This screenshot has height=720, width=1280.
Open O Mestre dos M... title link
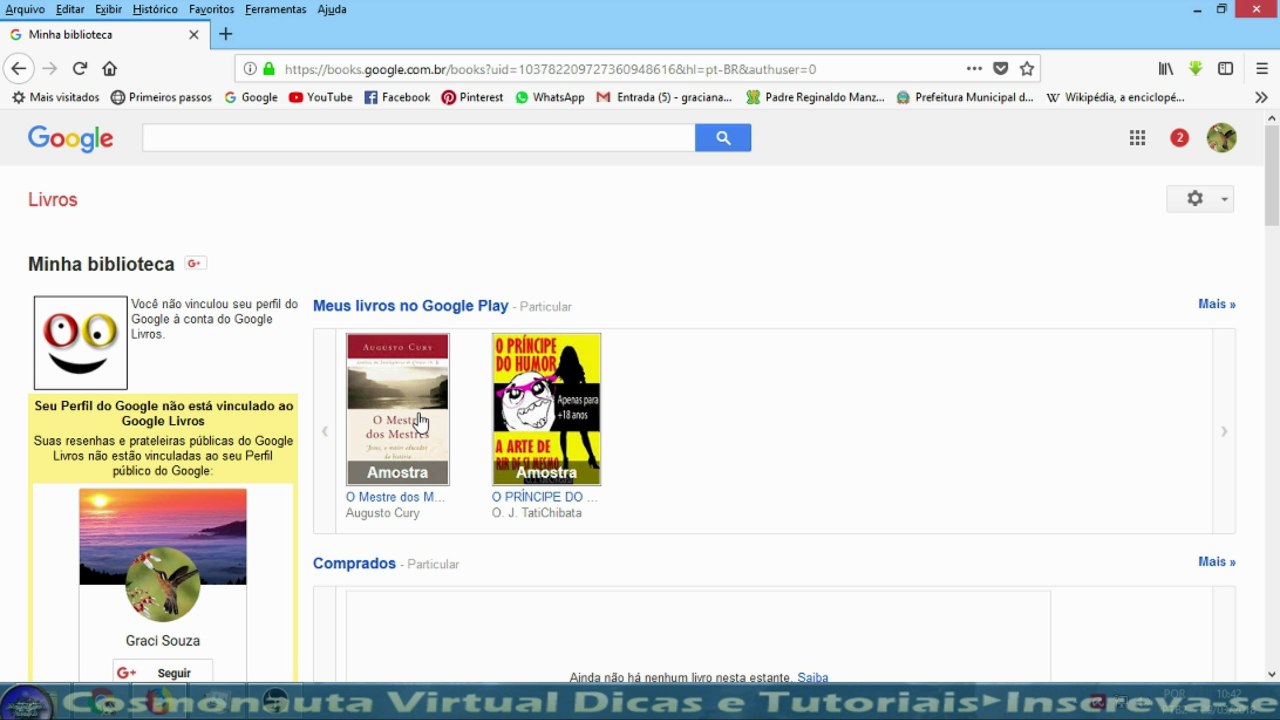(x=395, y=497)
